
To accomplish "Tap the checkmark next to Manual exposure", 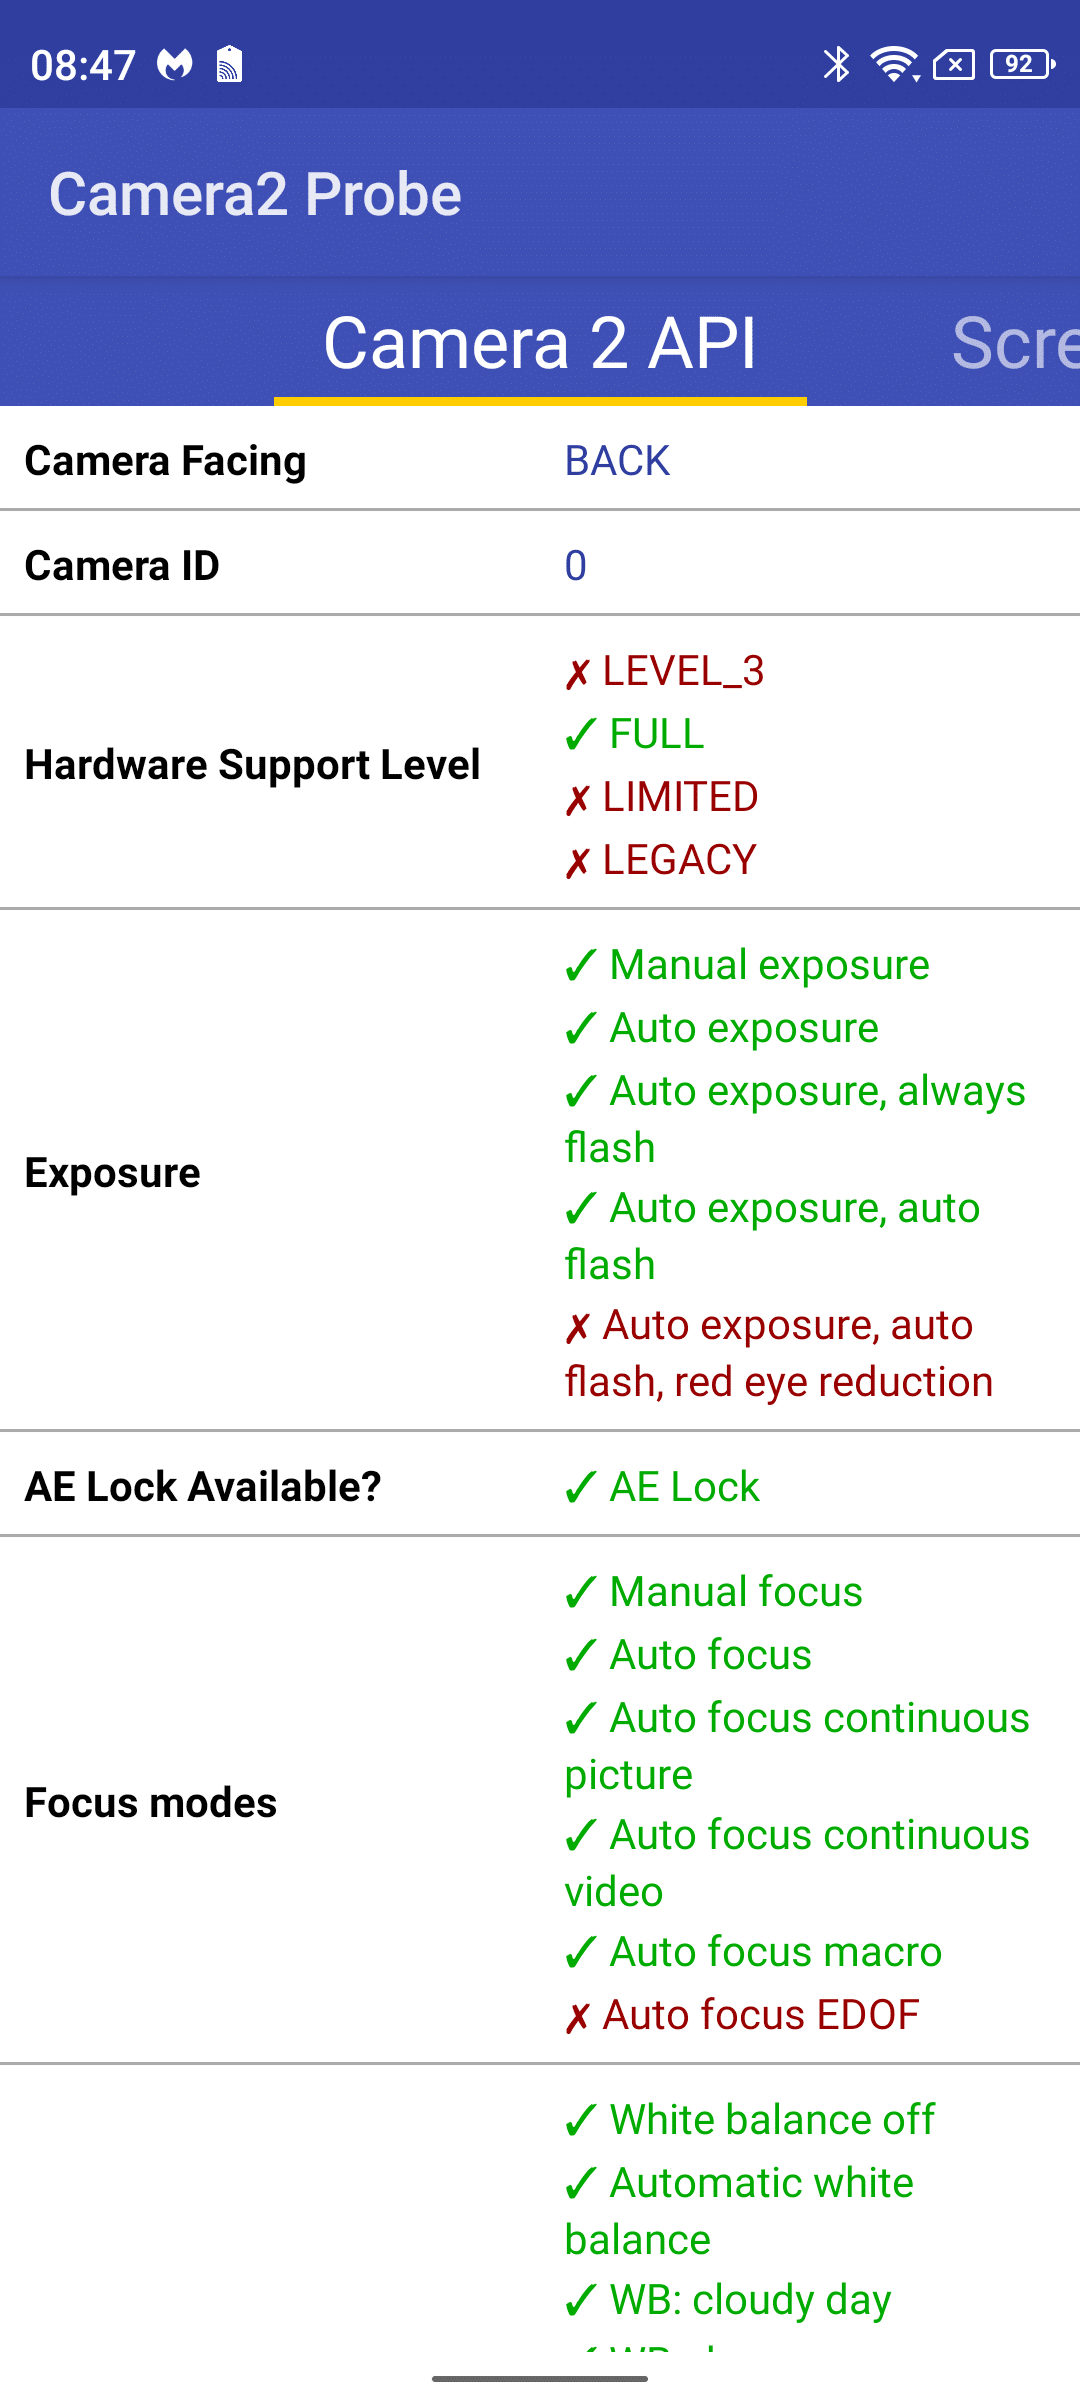I will [580, 966].
